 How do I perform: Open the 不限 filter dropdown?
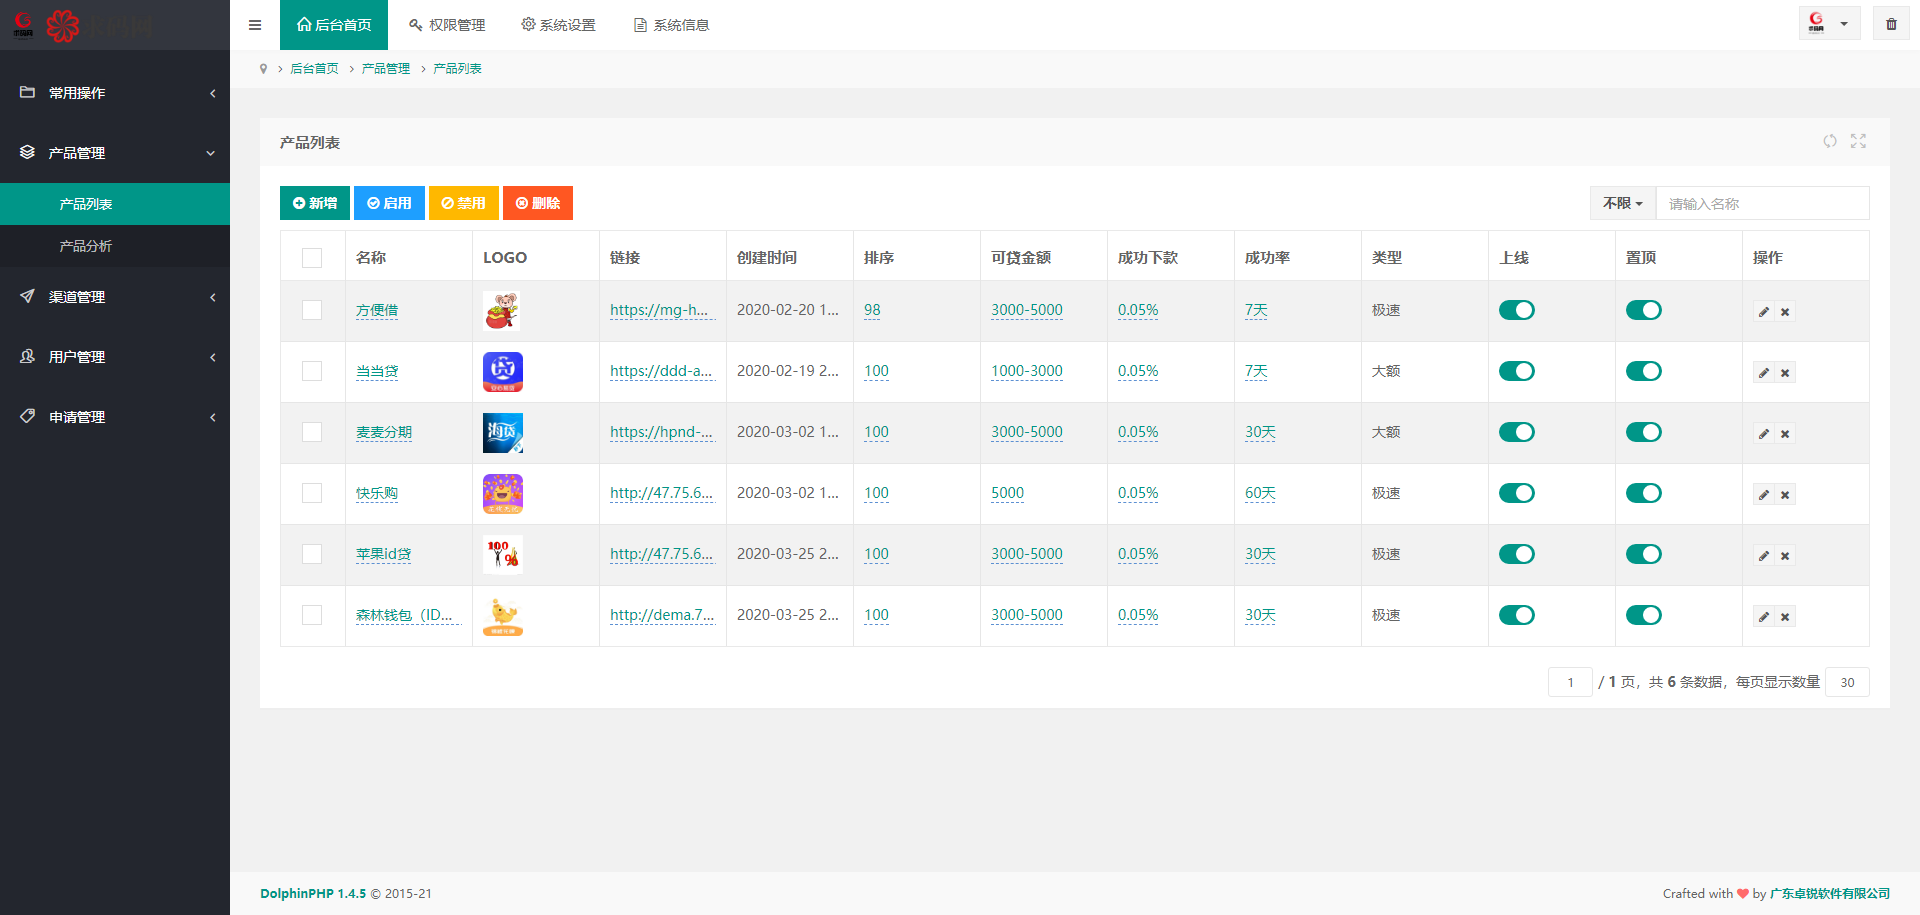pos(1622,203)
